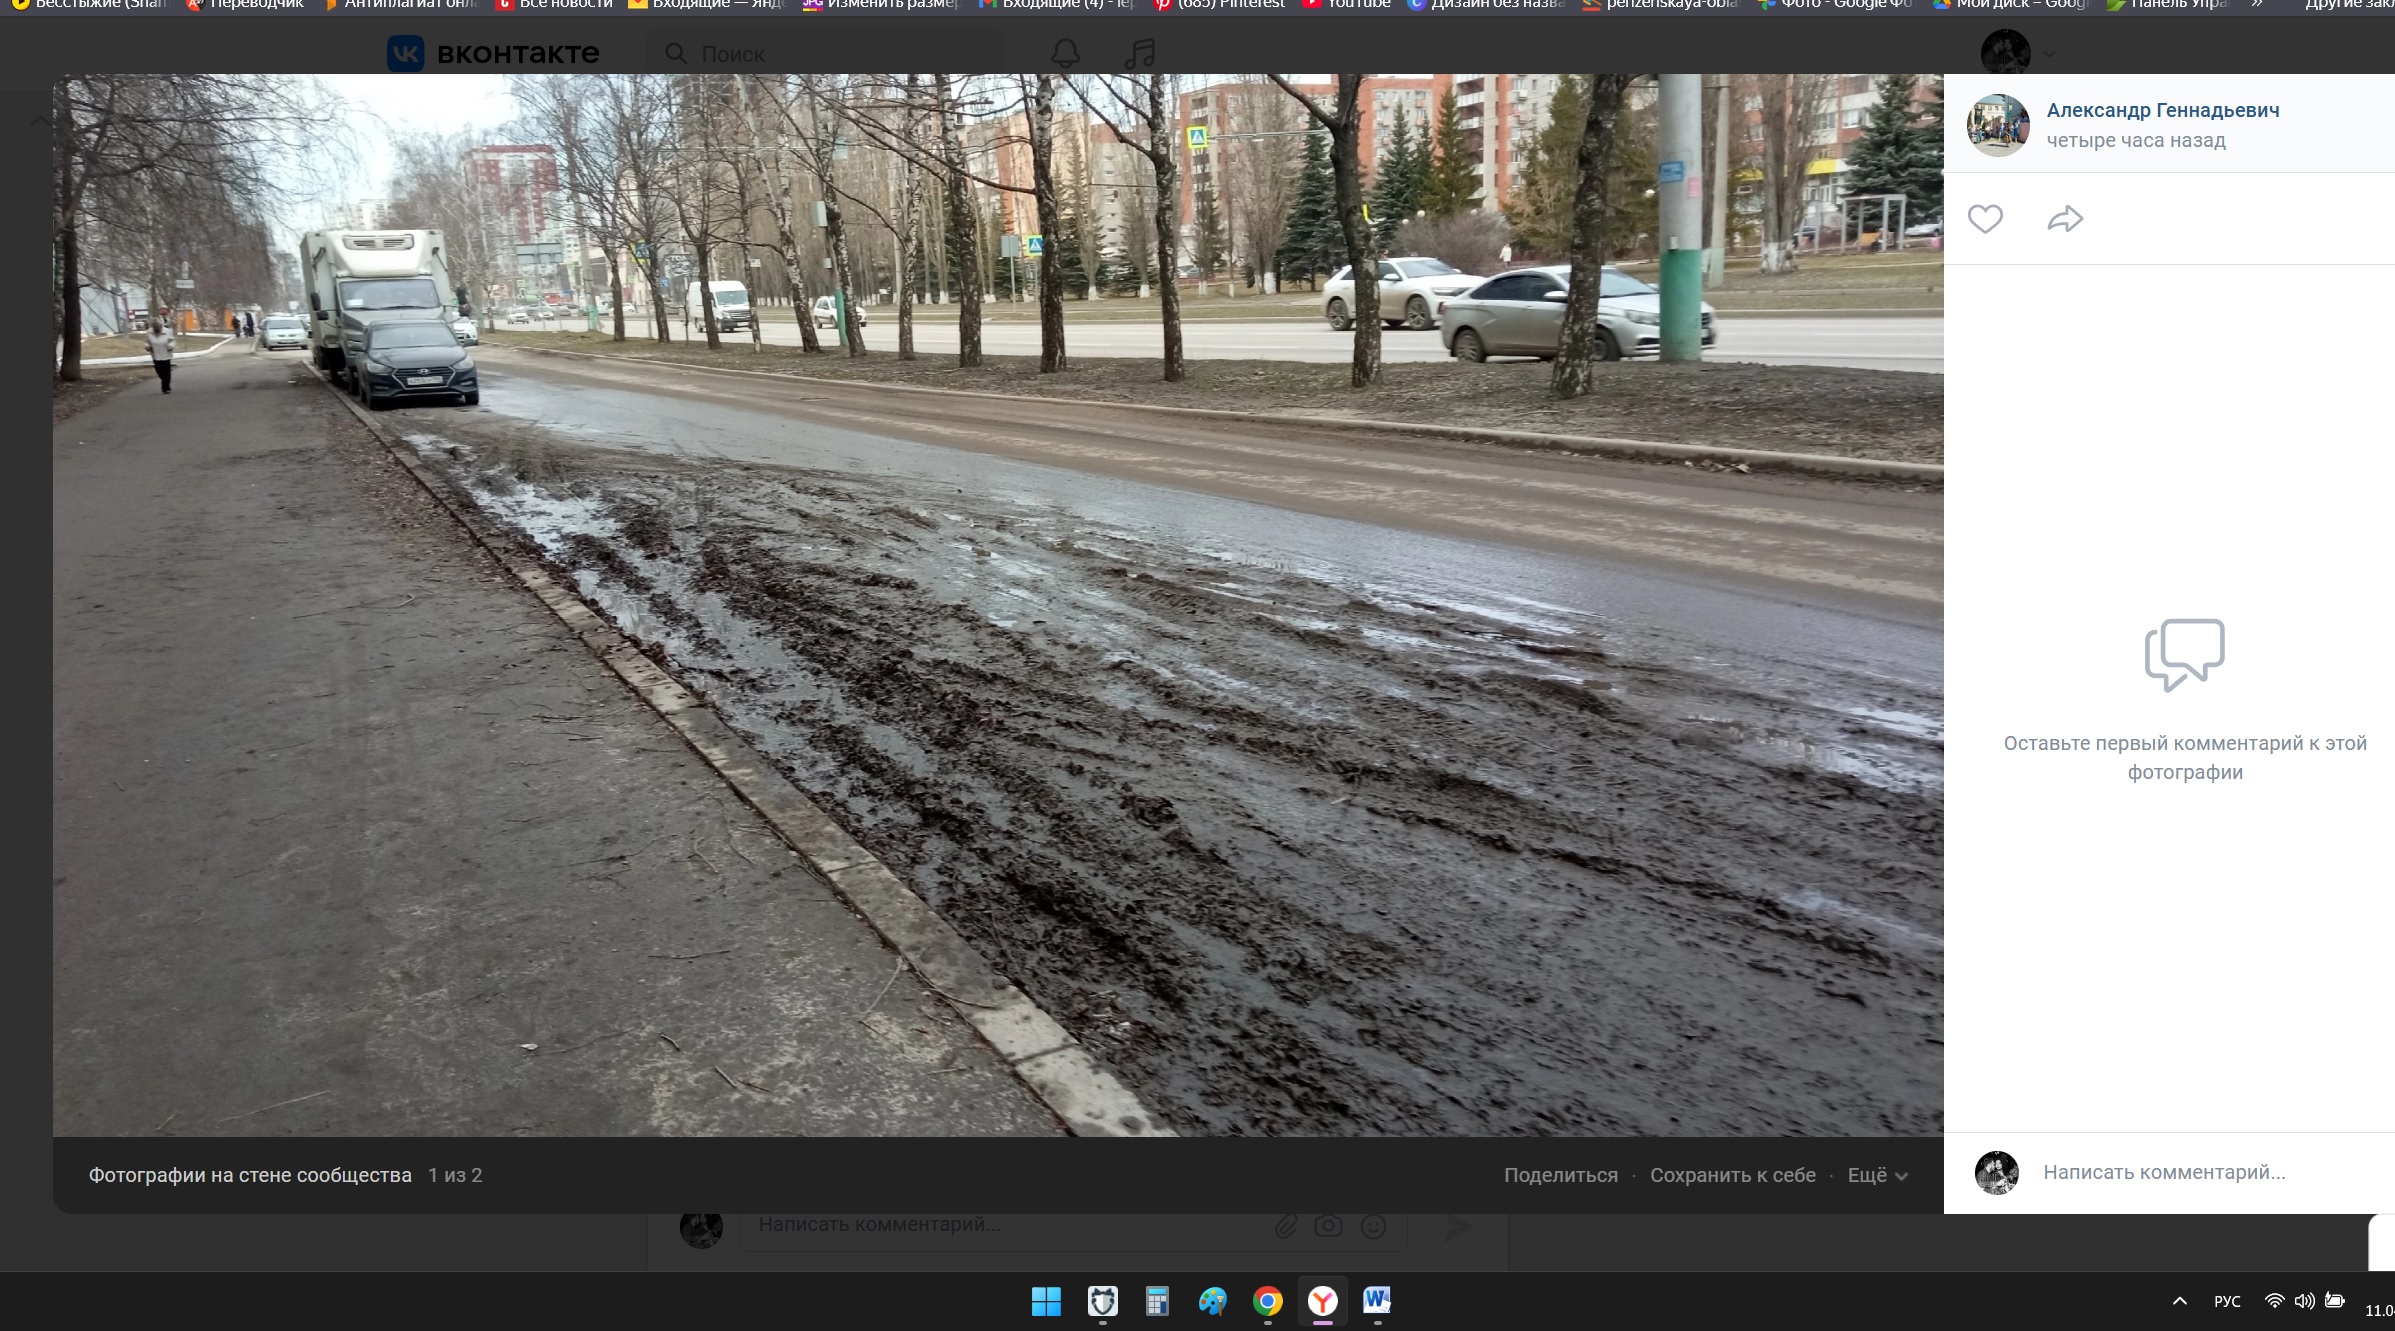Click Сохранить к себе to save photo
The height and width of the screenshot is (1331, 2395).
[1734, 1175]
